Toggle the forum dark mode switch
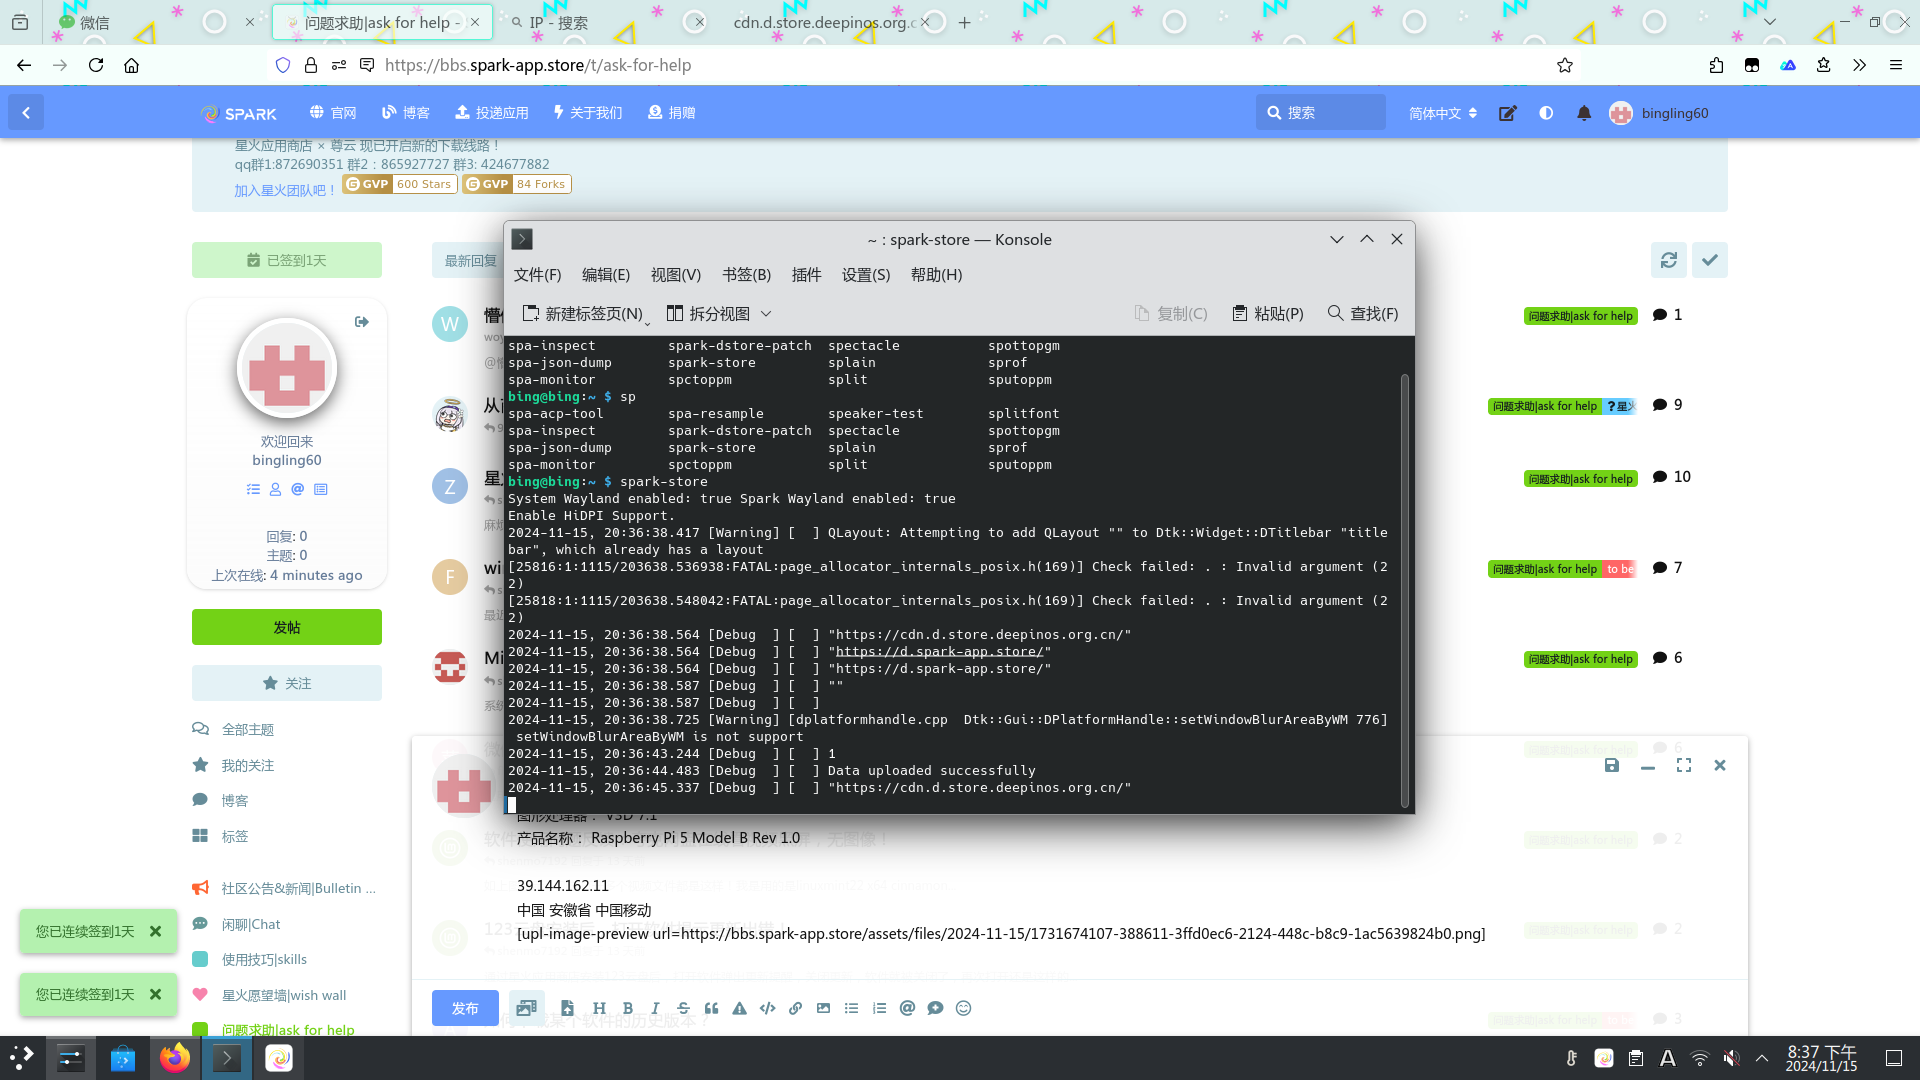The height and width of the screenshot is (1080, 1920). point(1546,113)
